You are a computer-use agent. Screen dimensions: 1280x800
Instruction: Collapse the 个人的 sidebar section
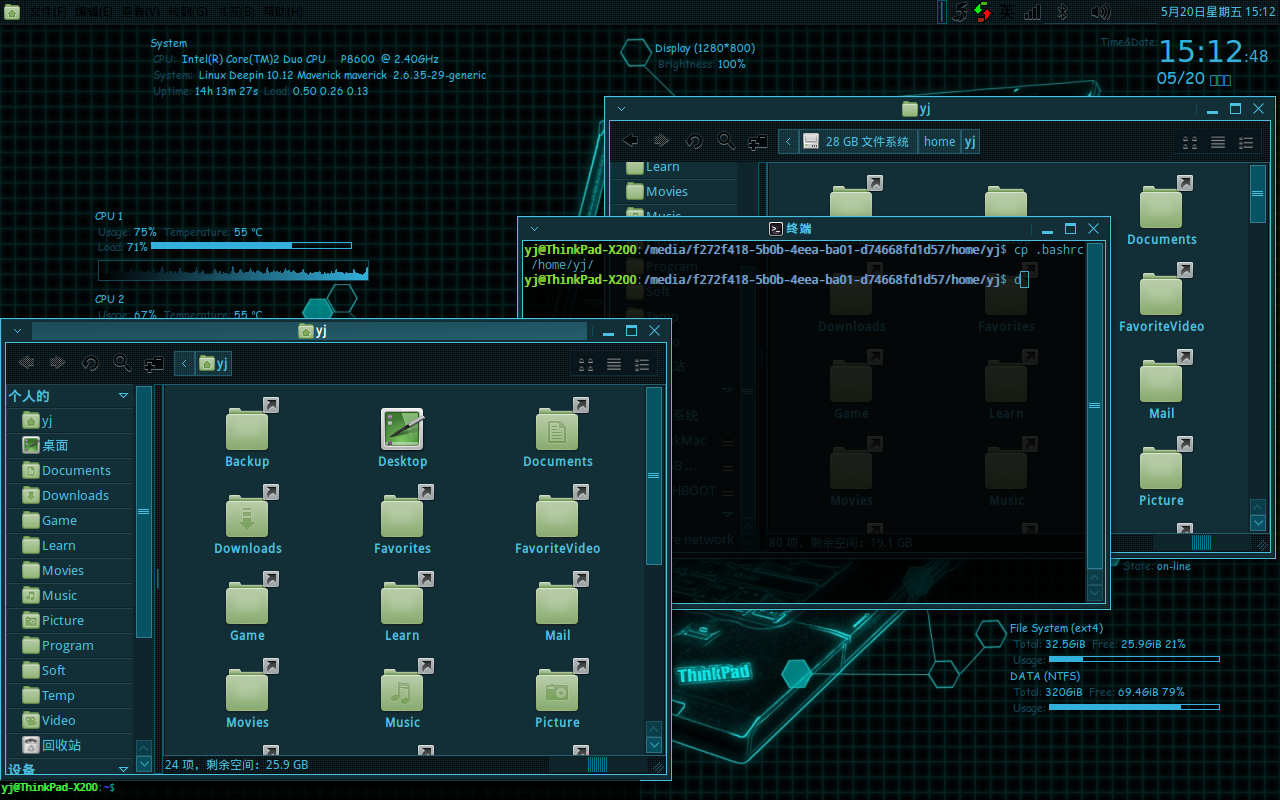point(123,396)
